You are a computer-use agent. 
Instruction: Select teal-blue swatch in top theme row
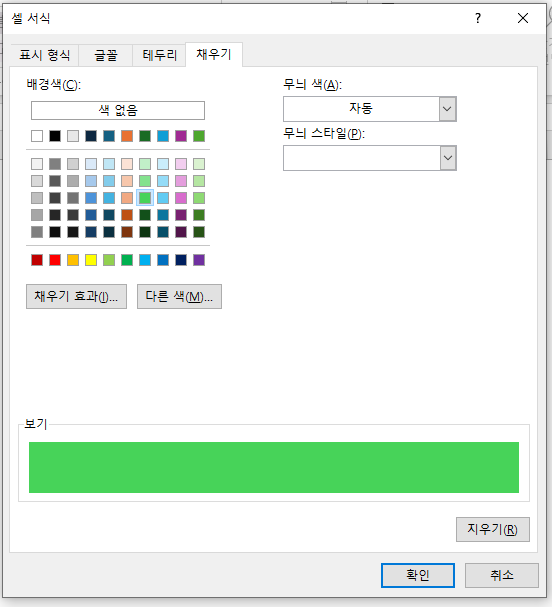(109, 136)
